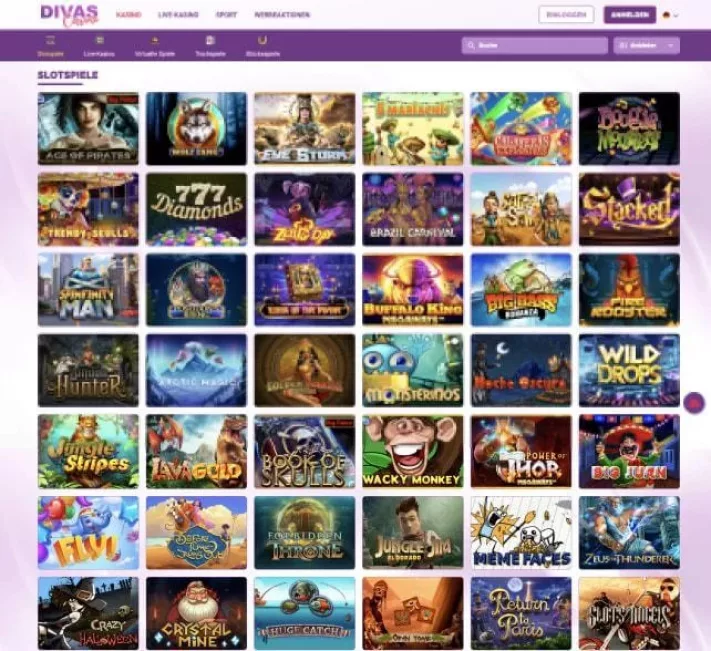Open the Virtuelle Spiele category icon
The width and height of the screenshot is (711, 651).
coord(155,40)
